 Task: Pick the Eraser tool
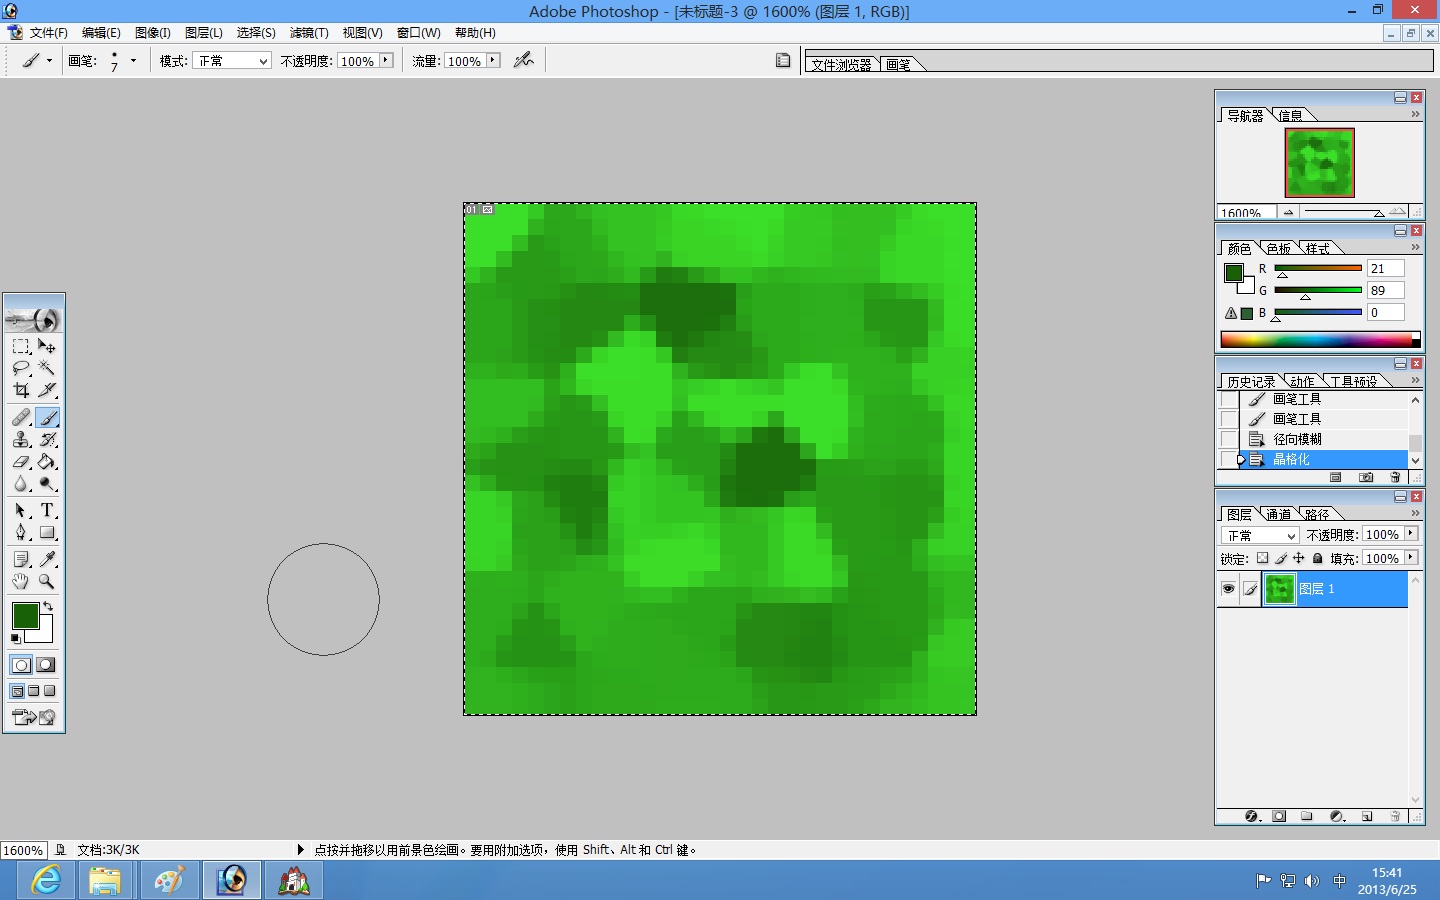(21, 462)
